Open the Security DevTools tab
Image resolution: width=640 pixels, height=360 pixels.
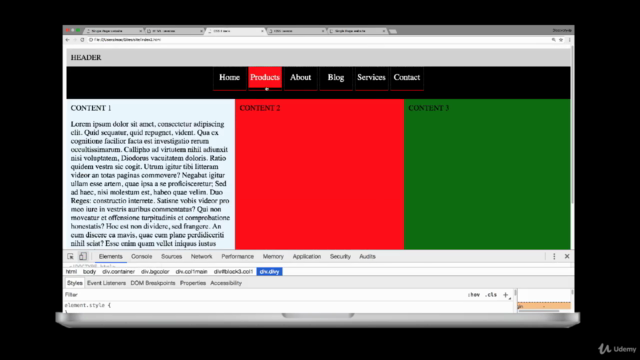pos(340,256)
